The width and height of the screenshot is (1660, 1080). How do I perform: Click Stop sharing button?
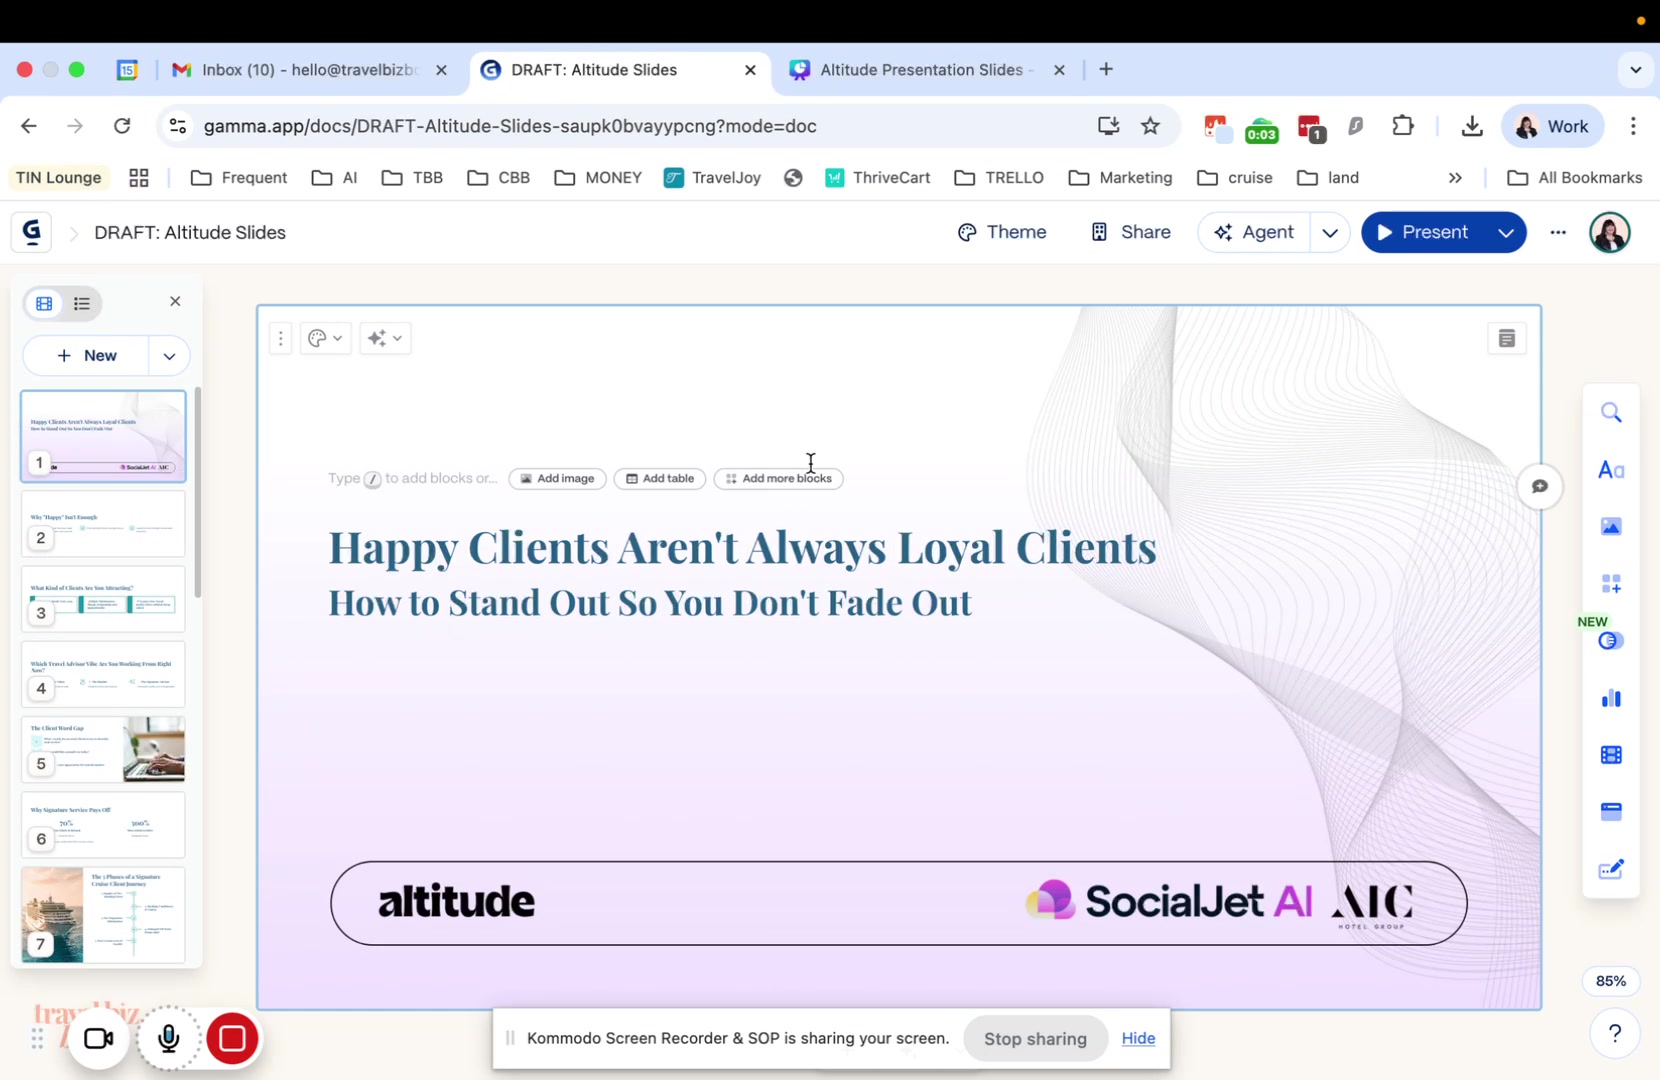1034,1039
